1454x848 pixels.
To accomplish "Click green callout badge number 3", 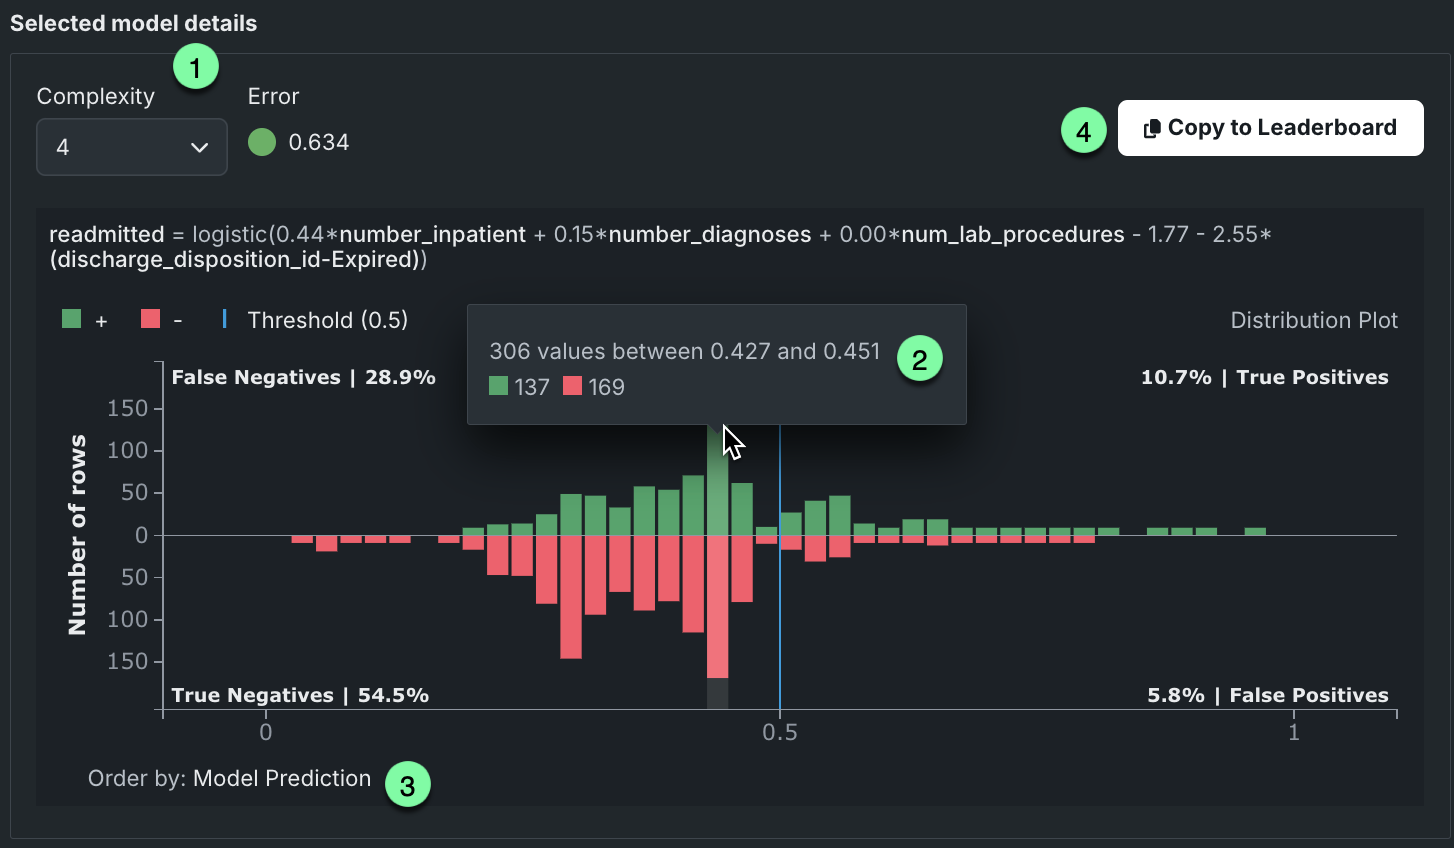I will (x=407, y=786).
